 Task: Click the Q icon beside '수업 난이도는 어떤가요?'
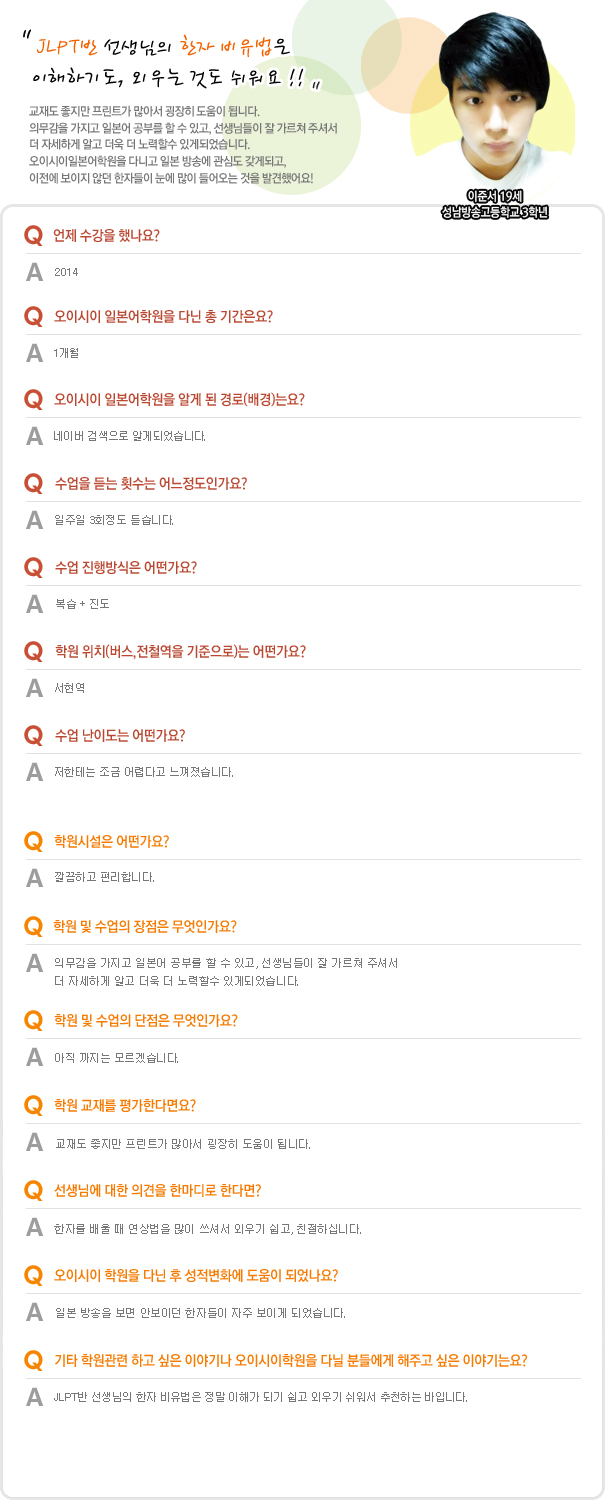(34, 736)
